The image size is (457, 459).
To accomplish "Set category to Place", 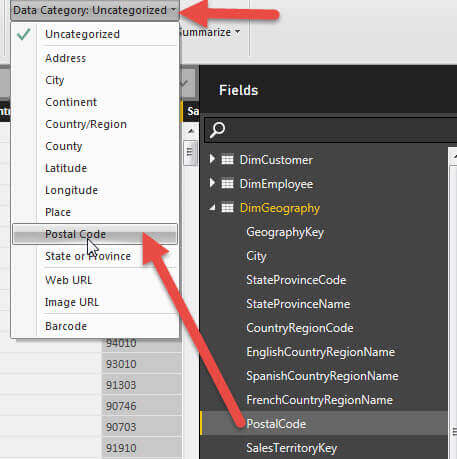I will (95, 212).
